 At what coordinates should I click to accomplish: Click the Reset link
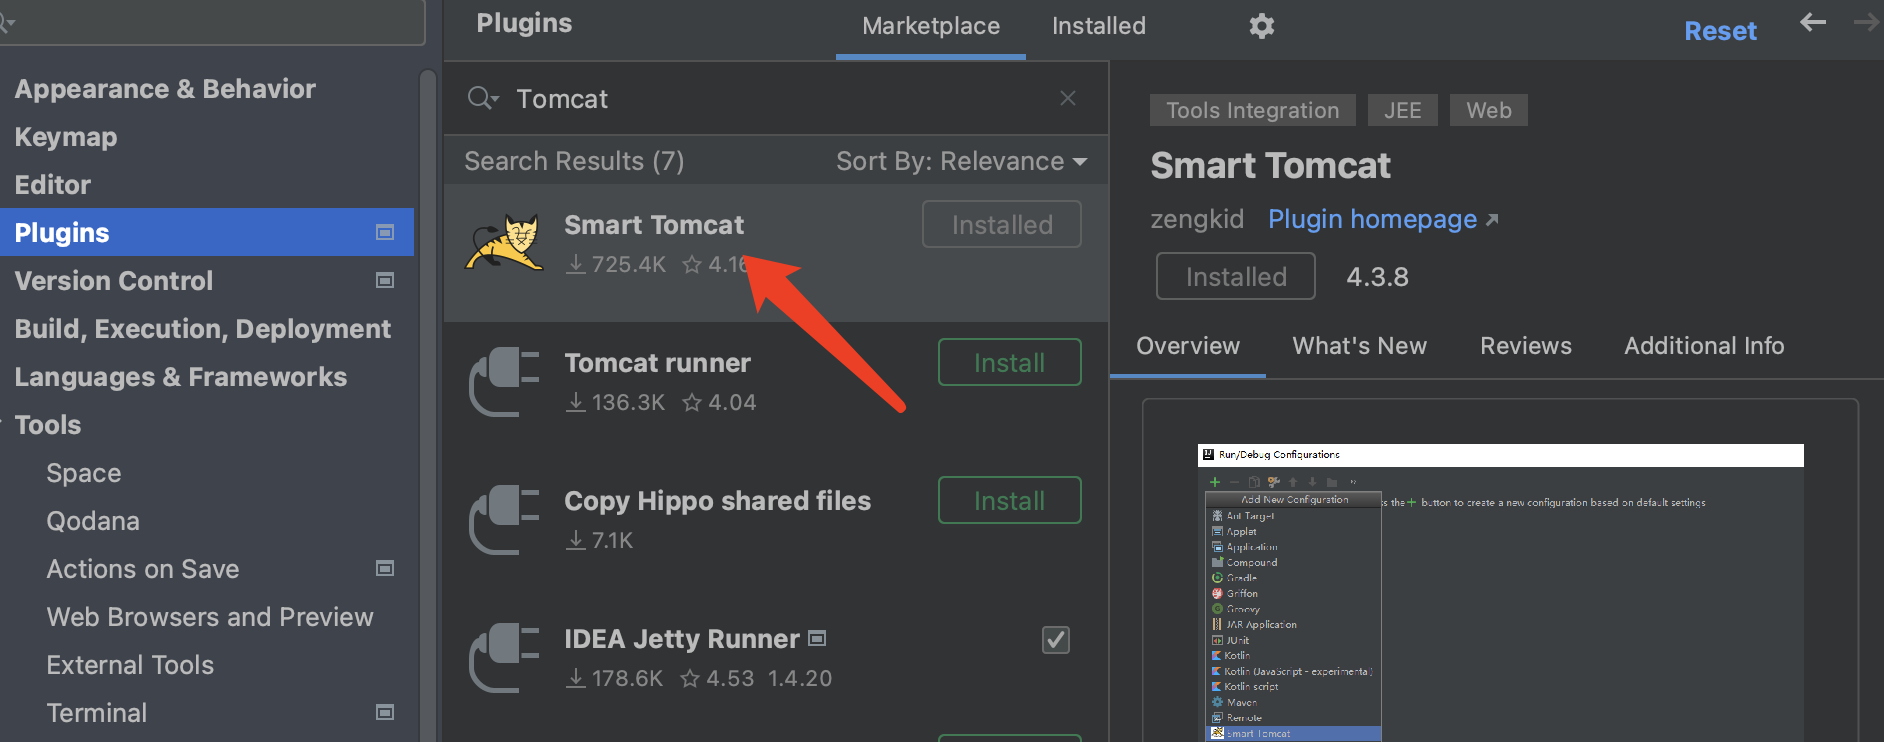coord(1720,31)
